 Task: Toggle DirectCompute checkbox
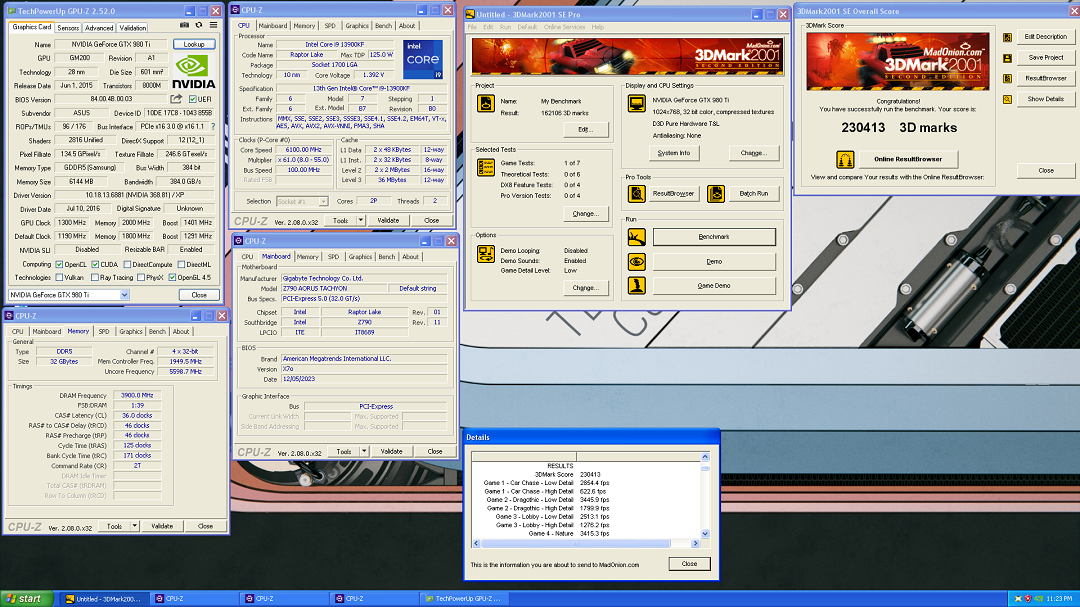[127, 265]
